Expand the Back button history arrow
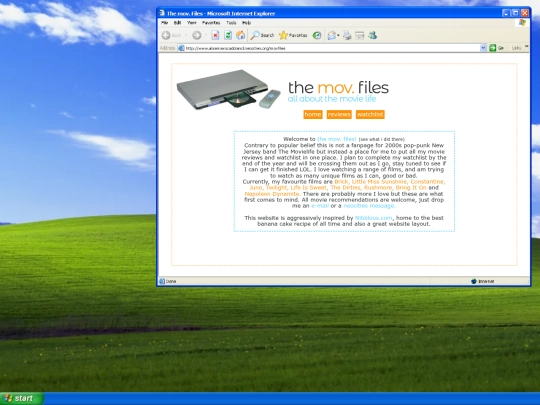The height and width of the screenshot is (405, 540). [x=186, y=35]
